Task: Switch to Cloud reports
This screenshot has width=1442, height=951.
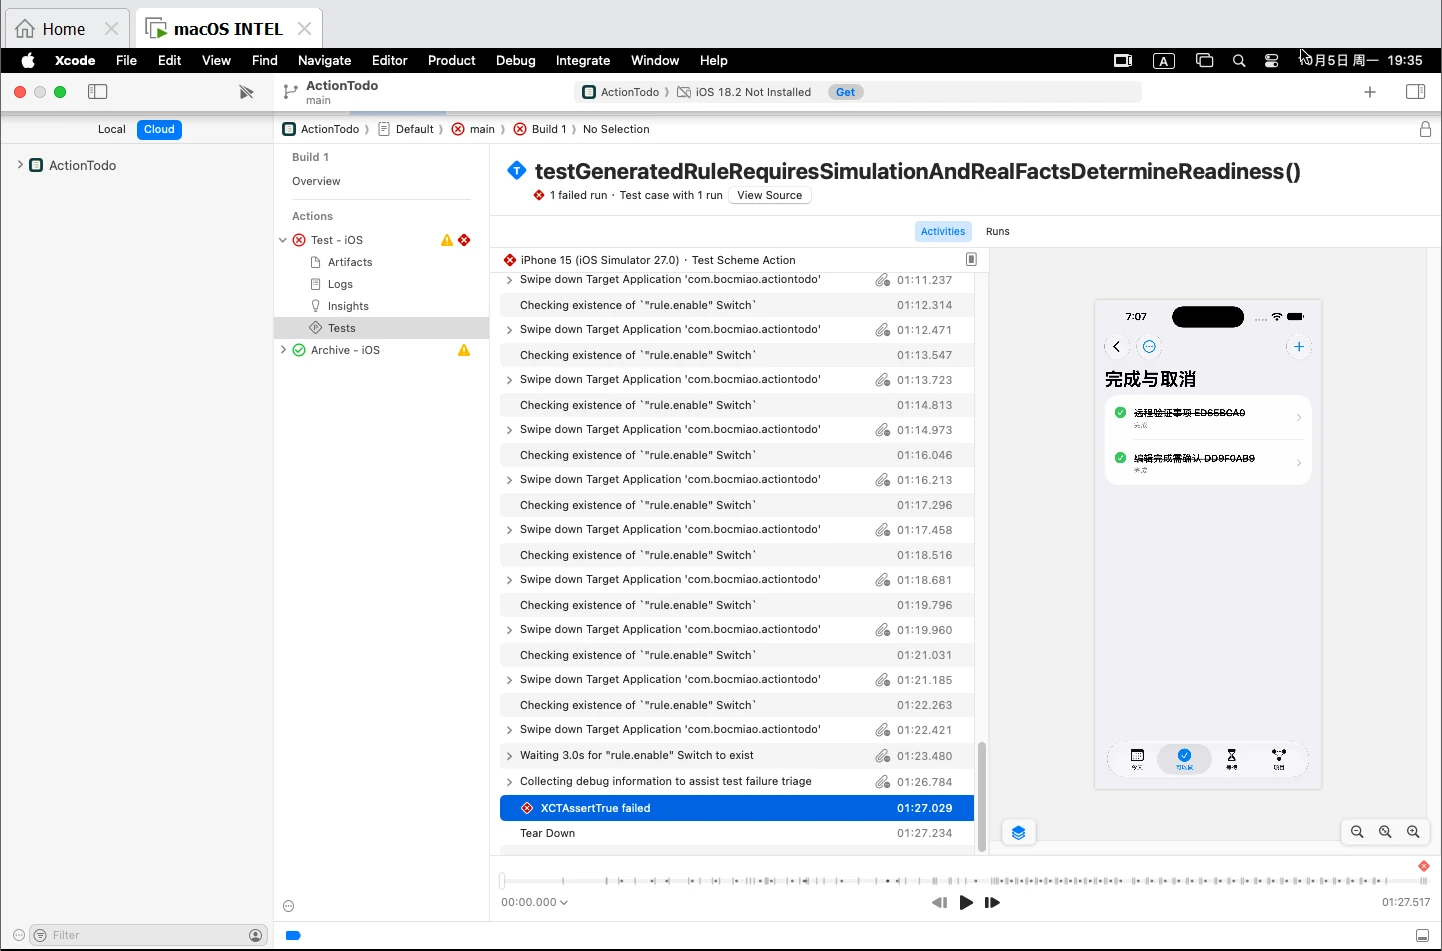Action: pyautogui.click(x=159, y=129)
